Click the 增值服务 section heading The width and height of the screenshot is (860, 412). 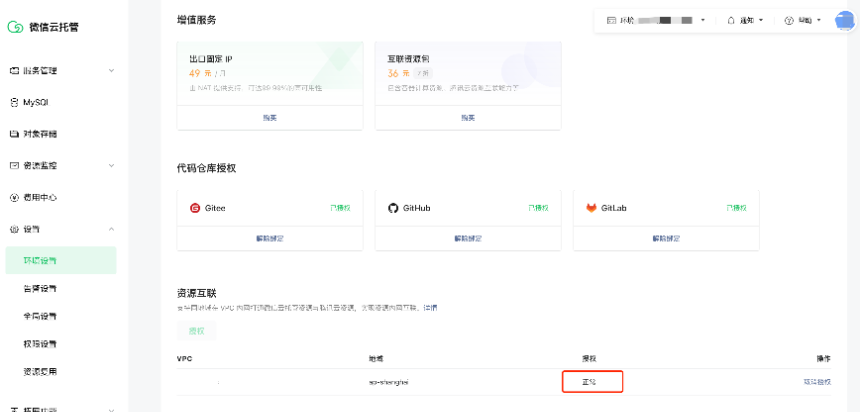point(196,20)
